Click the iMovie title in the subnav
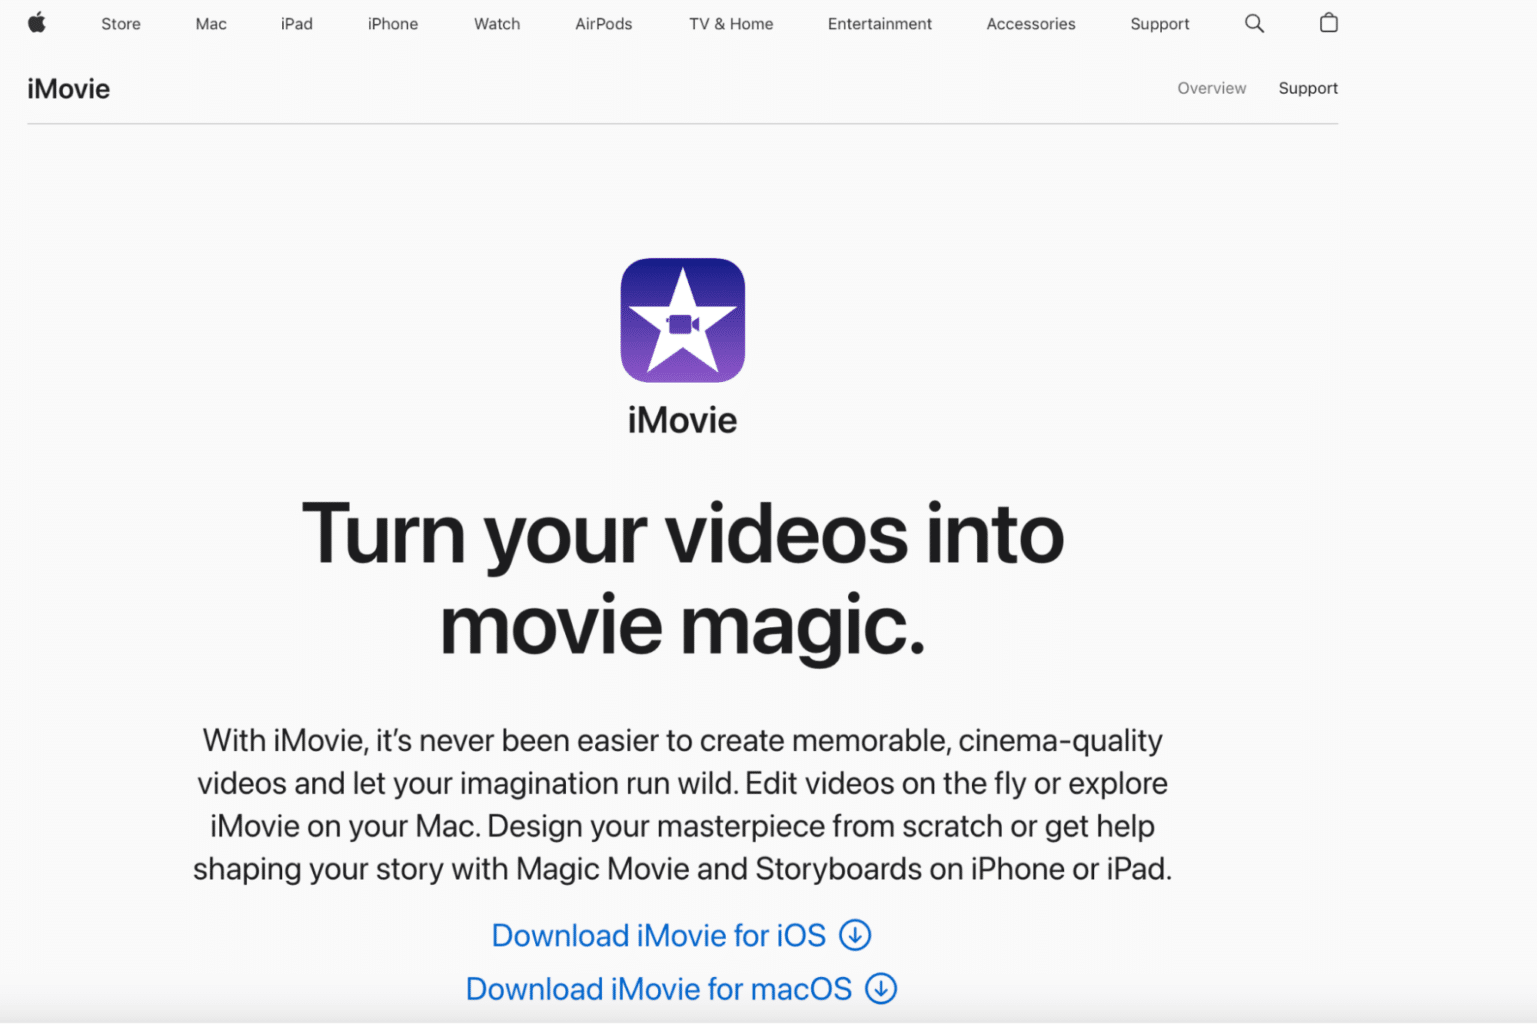 (69, 89)
